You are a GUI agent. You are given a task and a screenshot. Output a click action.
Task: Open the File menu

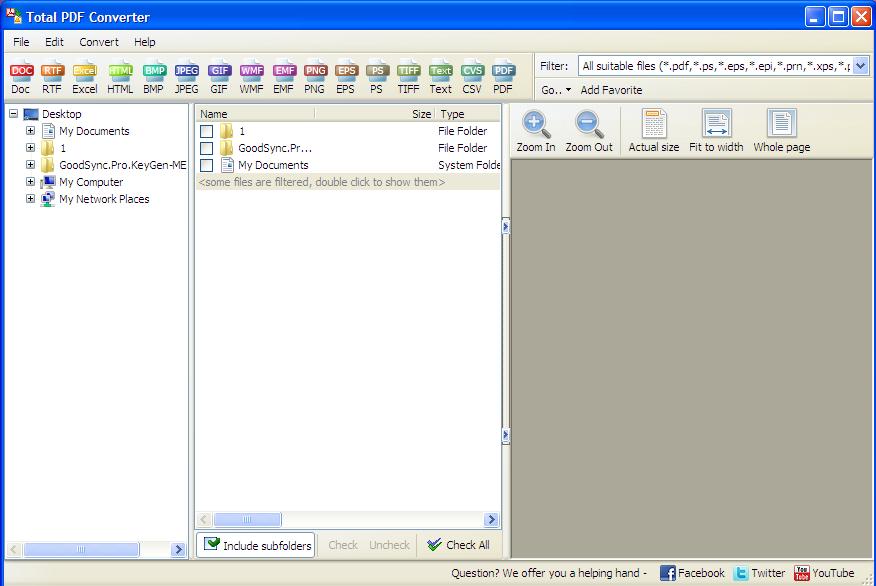[21, 42]
